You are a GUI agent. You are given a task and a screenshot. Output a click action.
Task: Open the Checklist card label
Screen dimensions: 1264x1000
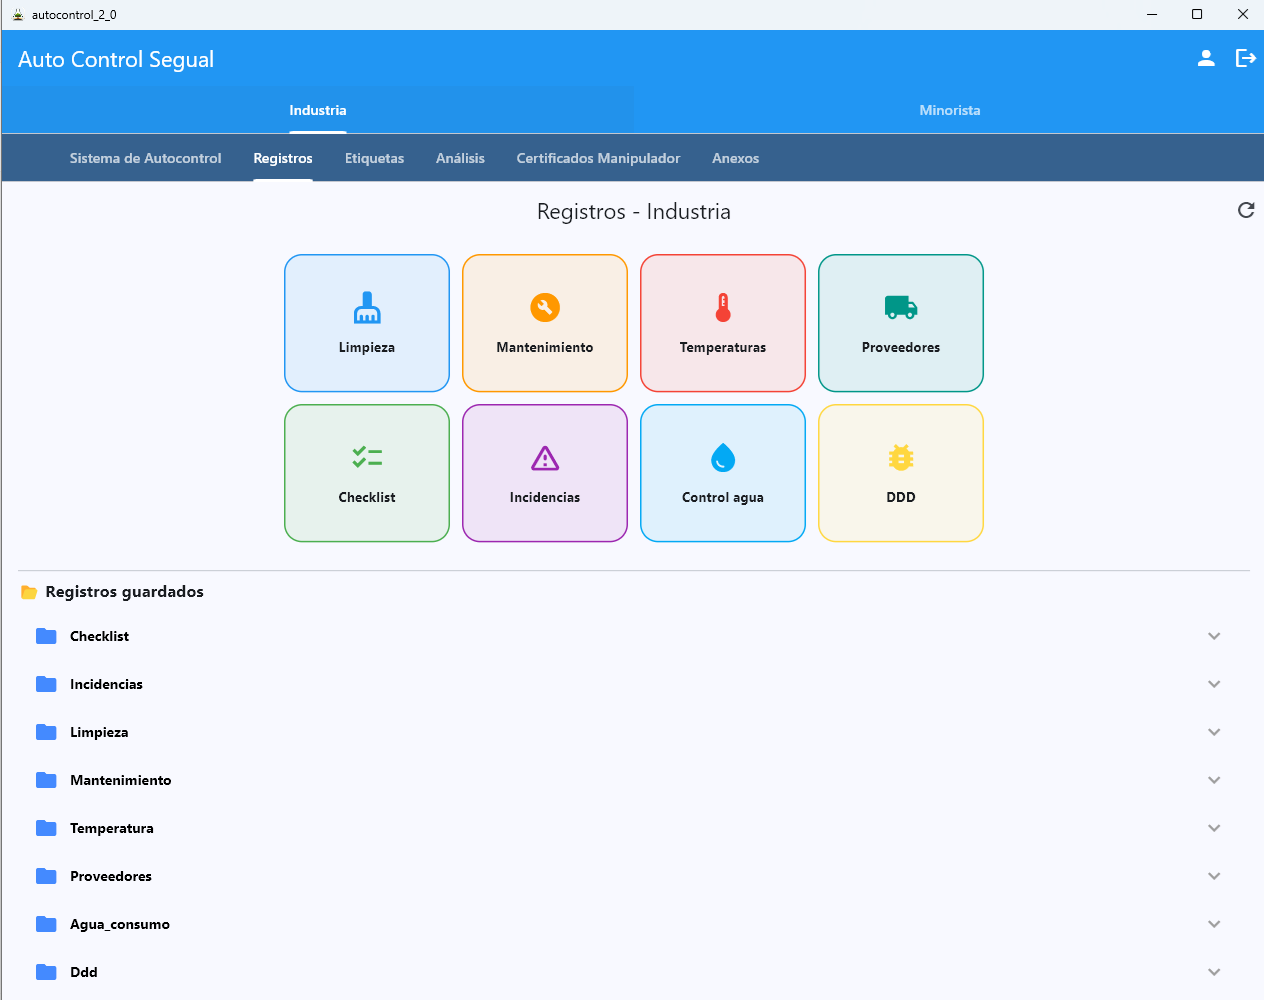coord(367,497)
